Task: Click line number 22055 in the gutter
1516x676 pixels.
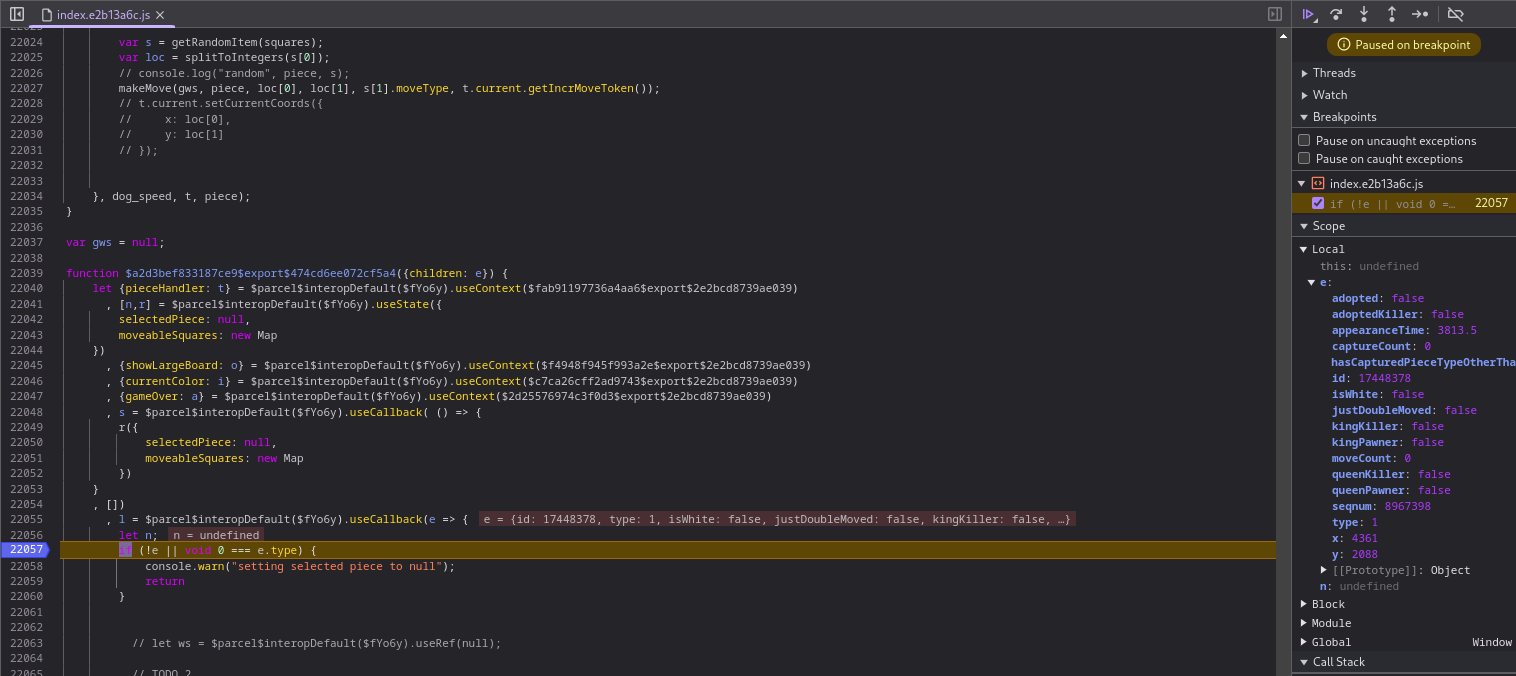Action: pos(26,519)
